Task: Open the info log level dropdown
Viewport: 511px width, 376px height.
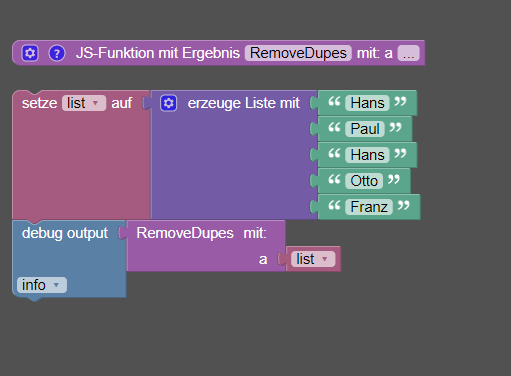Action: click(42, 285)
